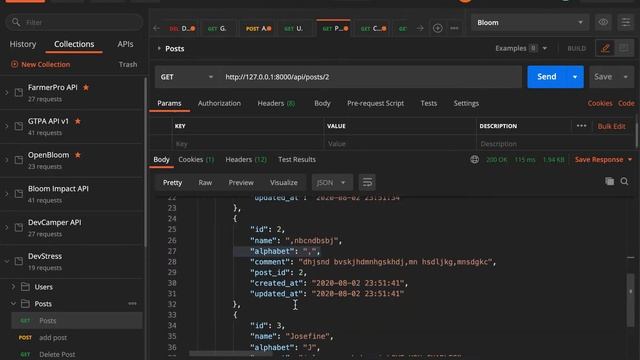
Task: Click the blue Send button
Action: (x=547, y=77)
